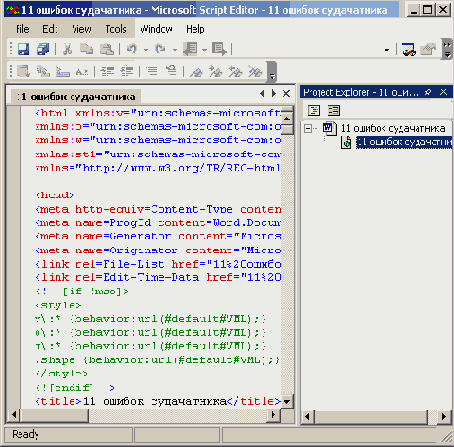Click the Quick Info icon
This screenshot has width=454, height=447.
[x=63, y=71]
